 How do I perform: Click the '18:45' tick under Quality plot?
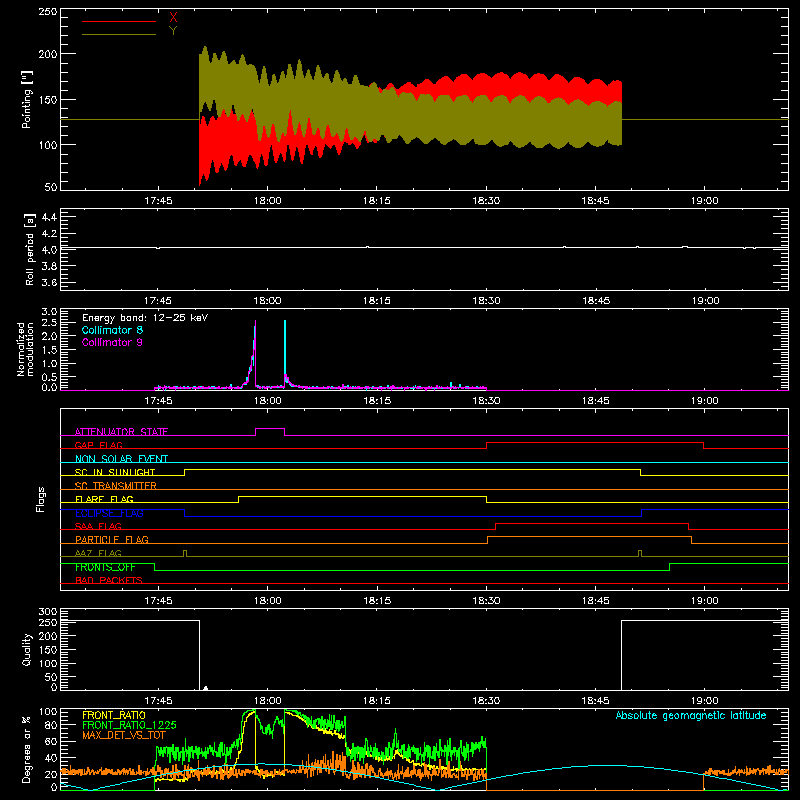(x=595, y=701)
